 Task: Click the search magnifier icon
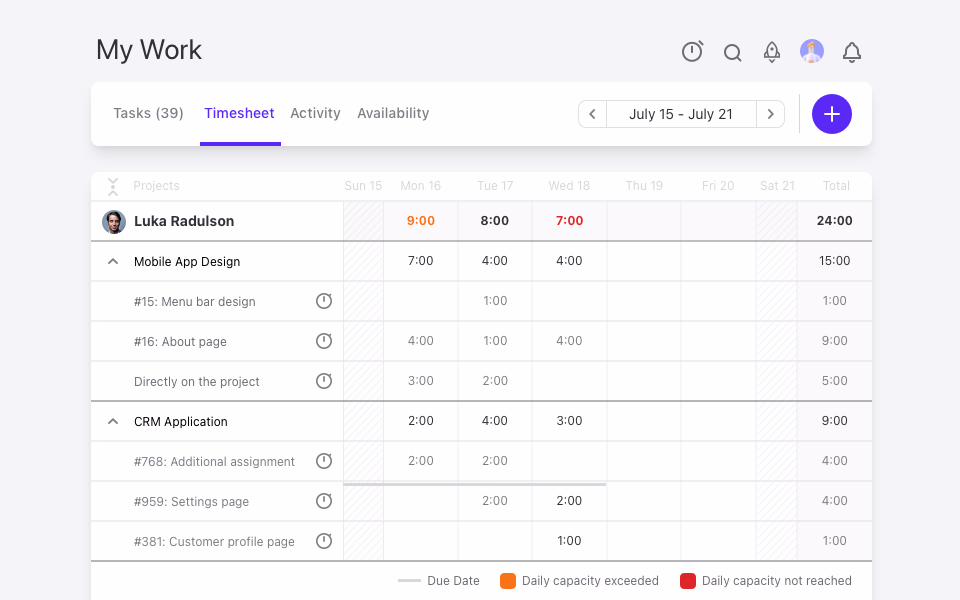coord(732,53)
